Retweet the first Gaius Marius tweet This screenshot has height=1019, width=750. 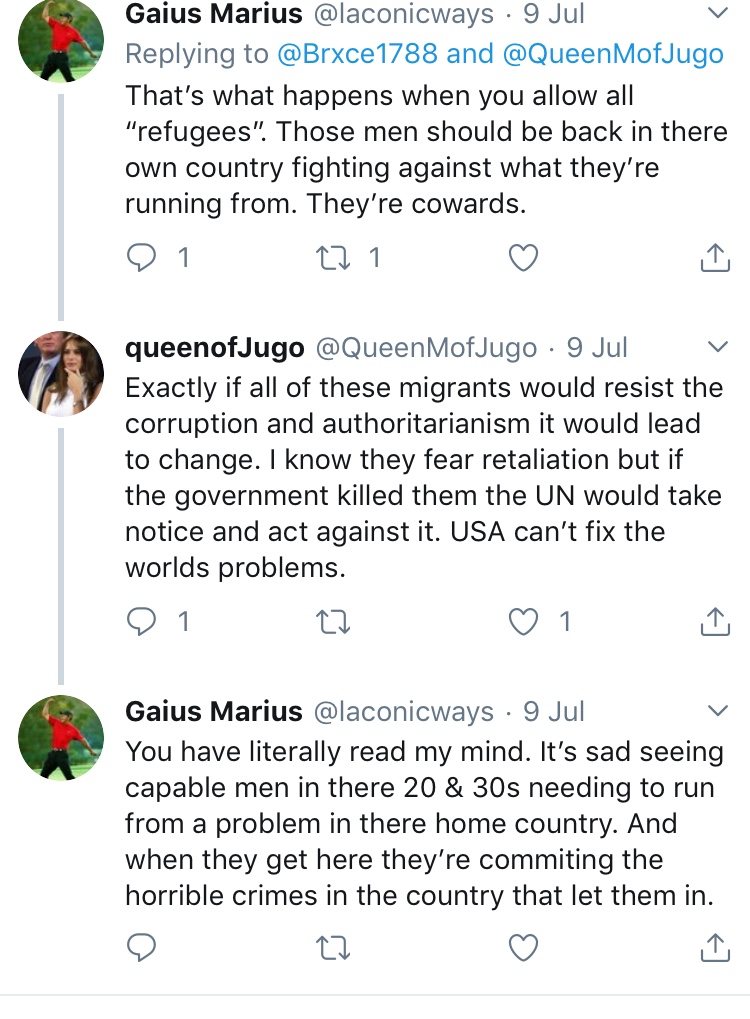[327, 258]
